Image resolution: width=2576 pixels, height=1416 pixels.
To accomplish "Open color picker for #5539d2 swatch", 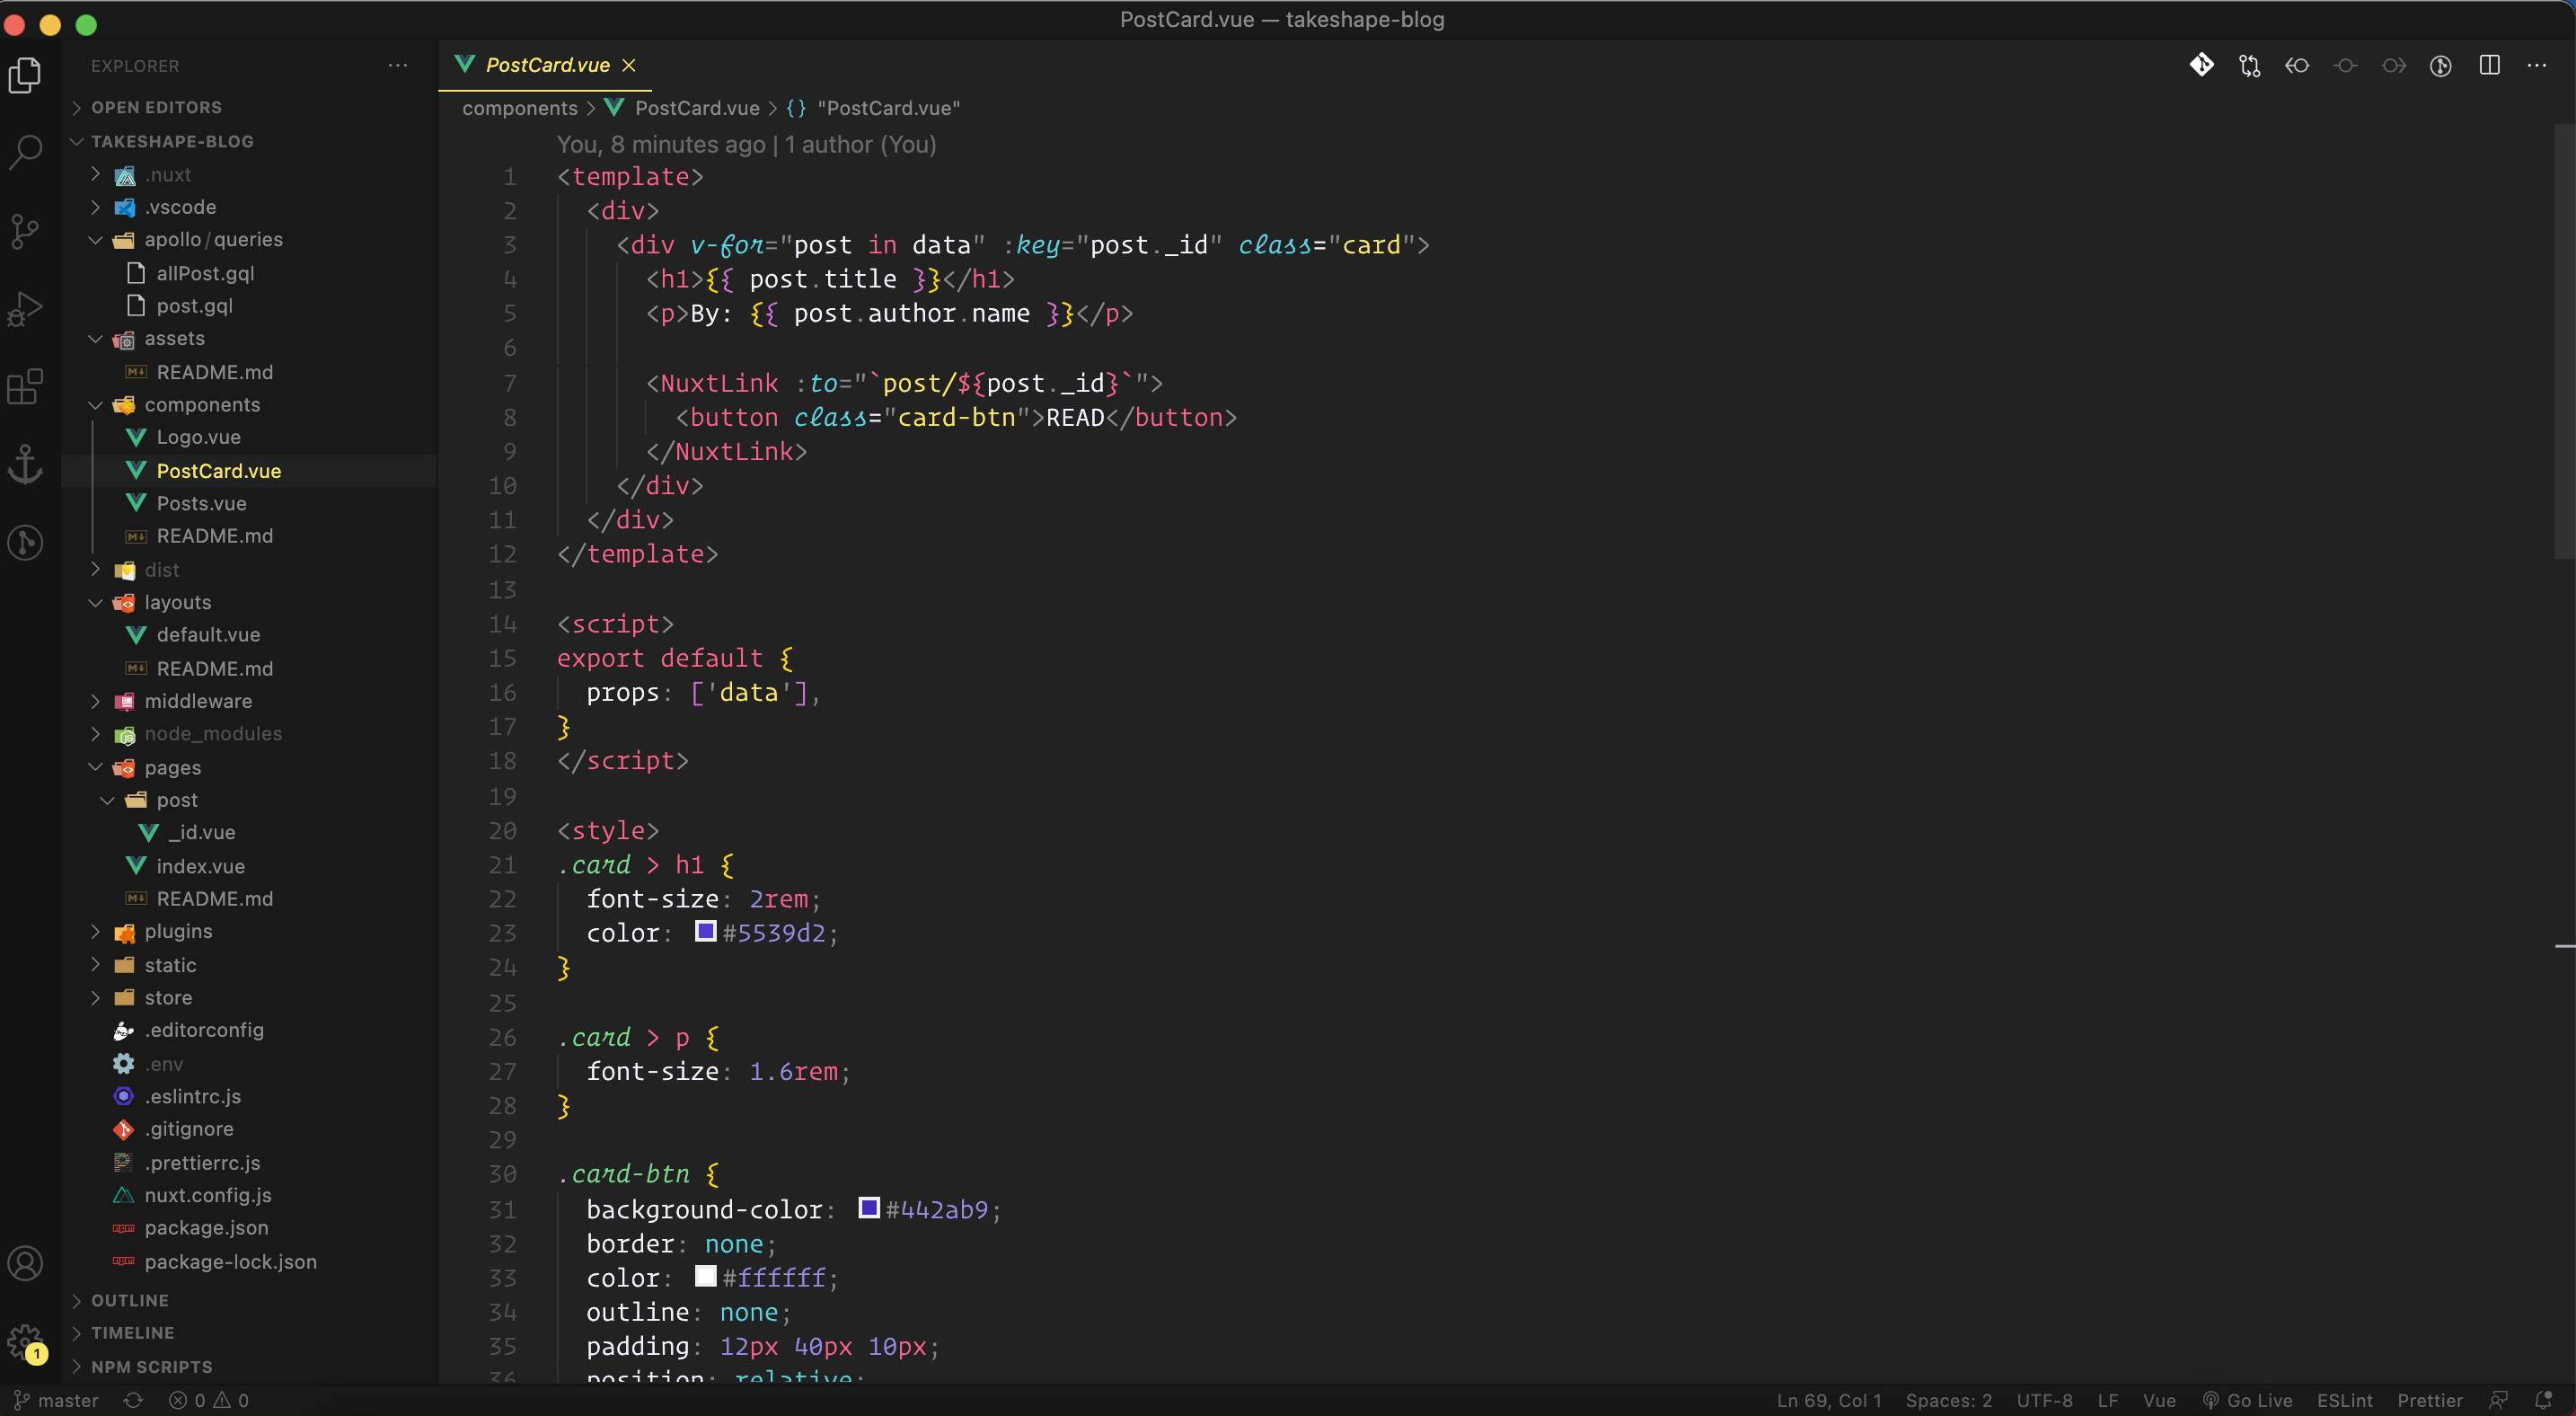I will 705,931.
